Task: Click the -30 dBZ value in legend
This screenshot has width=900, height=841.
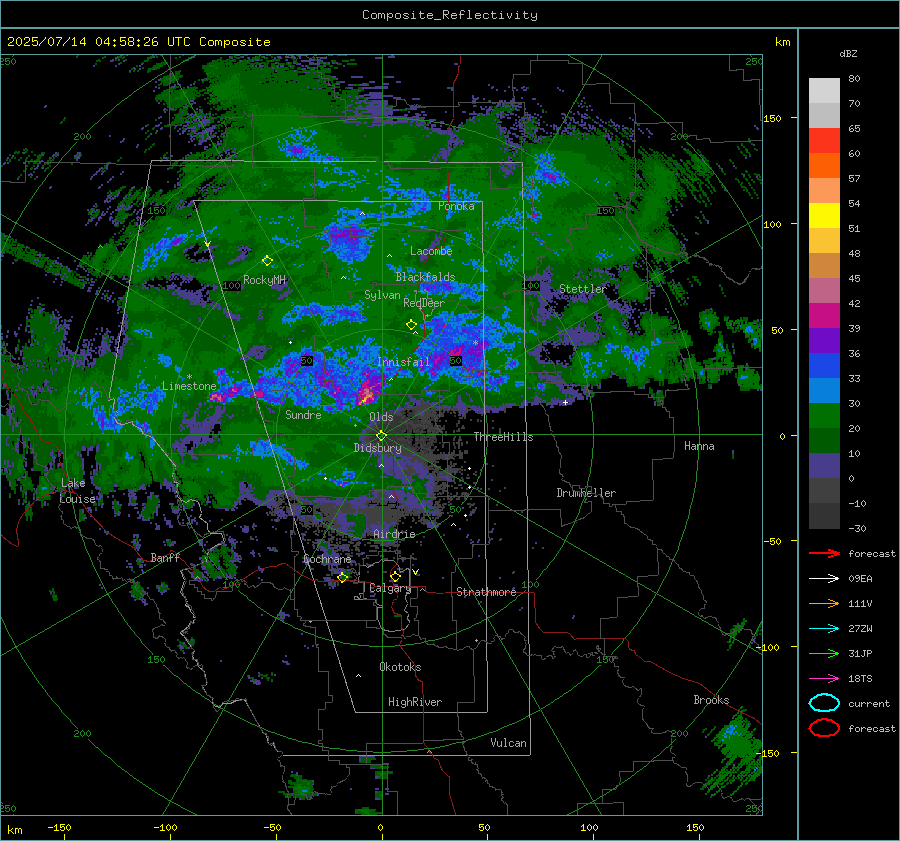Action: tap(857, 528)
